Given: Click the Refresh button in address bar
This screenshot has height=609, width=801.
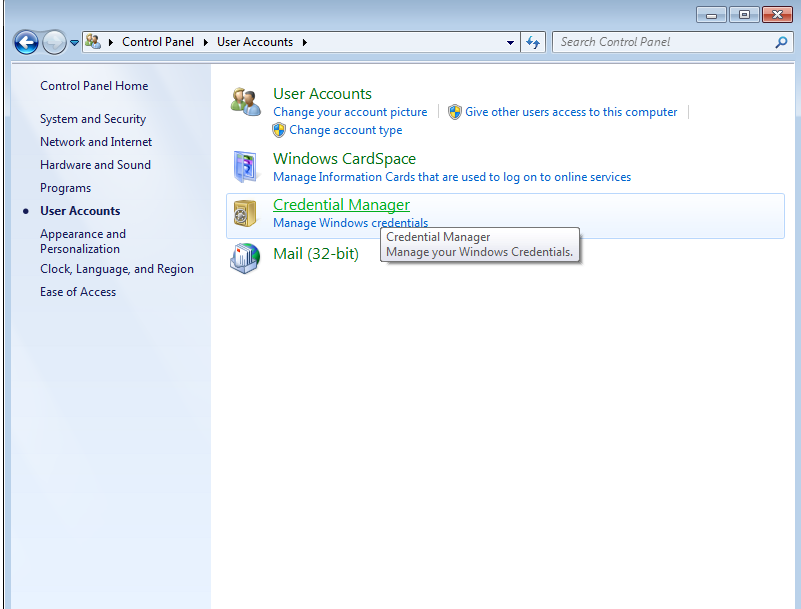Looking at the screenshot, I should point(533,42).
